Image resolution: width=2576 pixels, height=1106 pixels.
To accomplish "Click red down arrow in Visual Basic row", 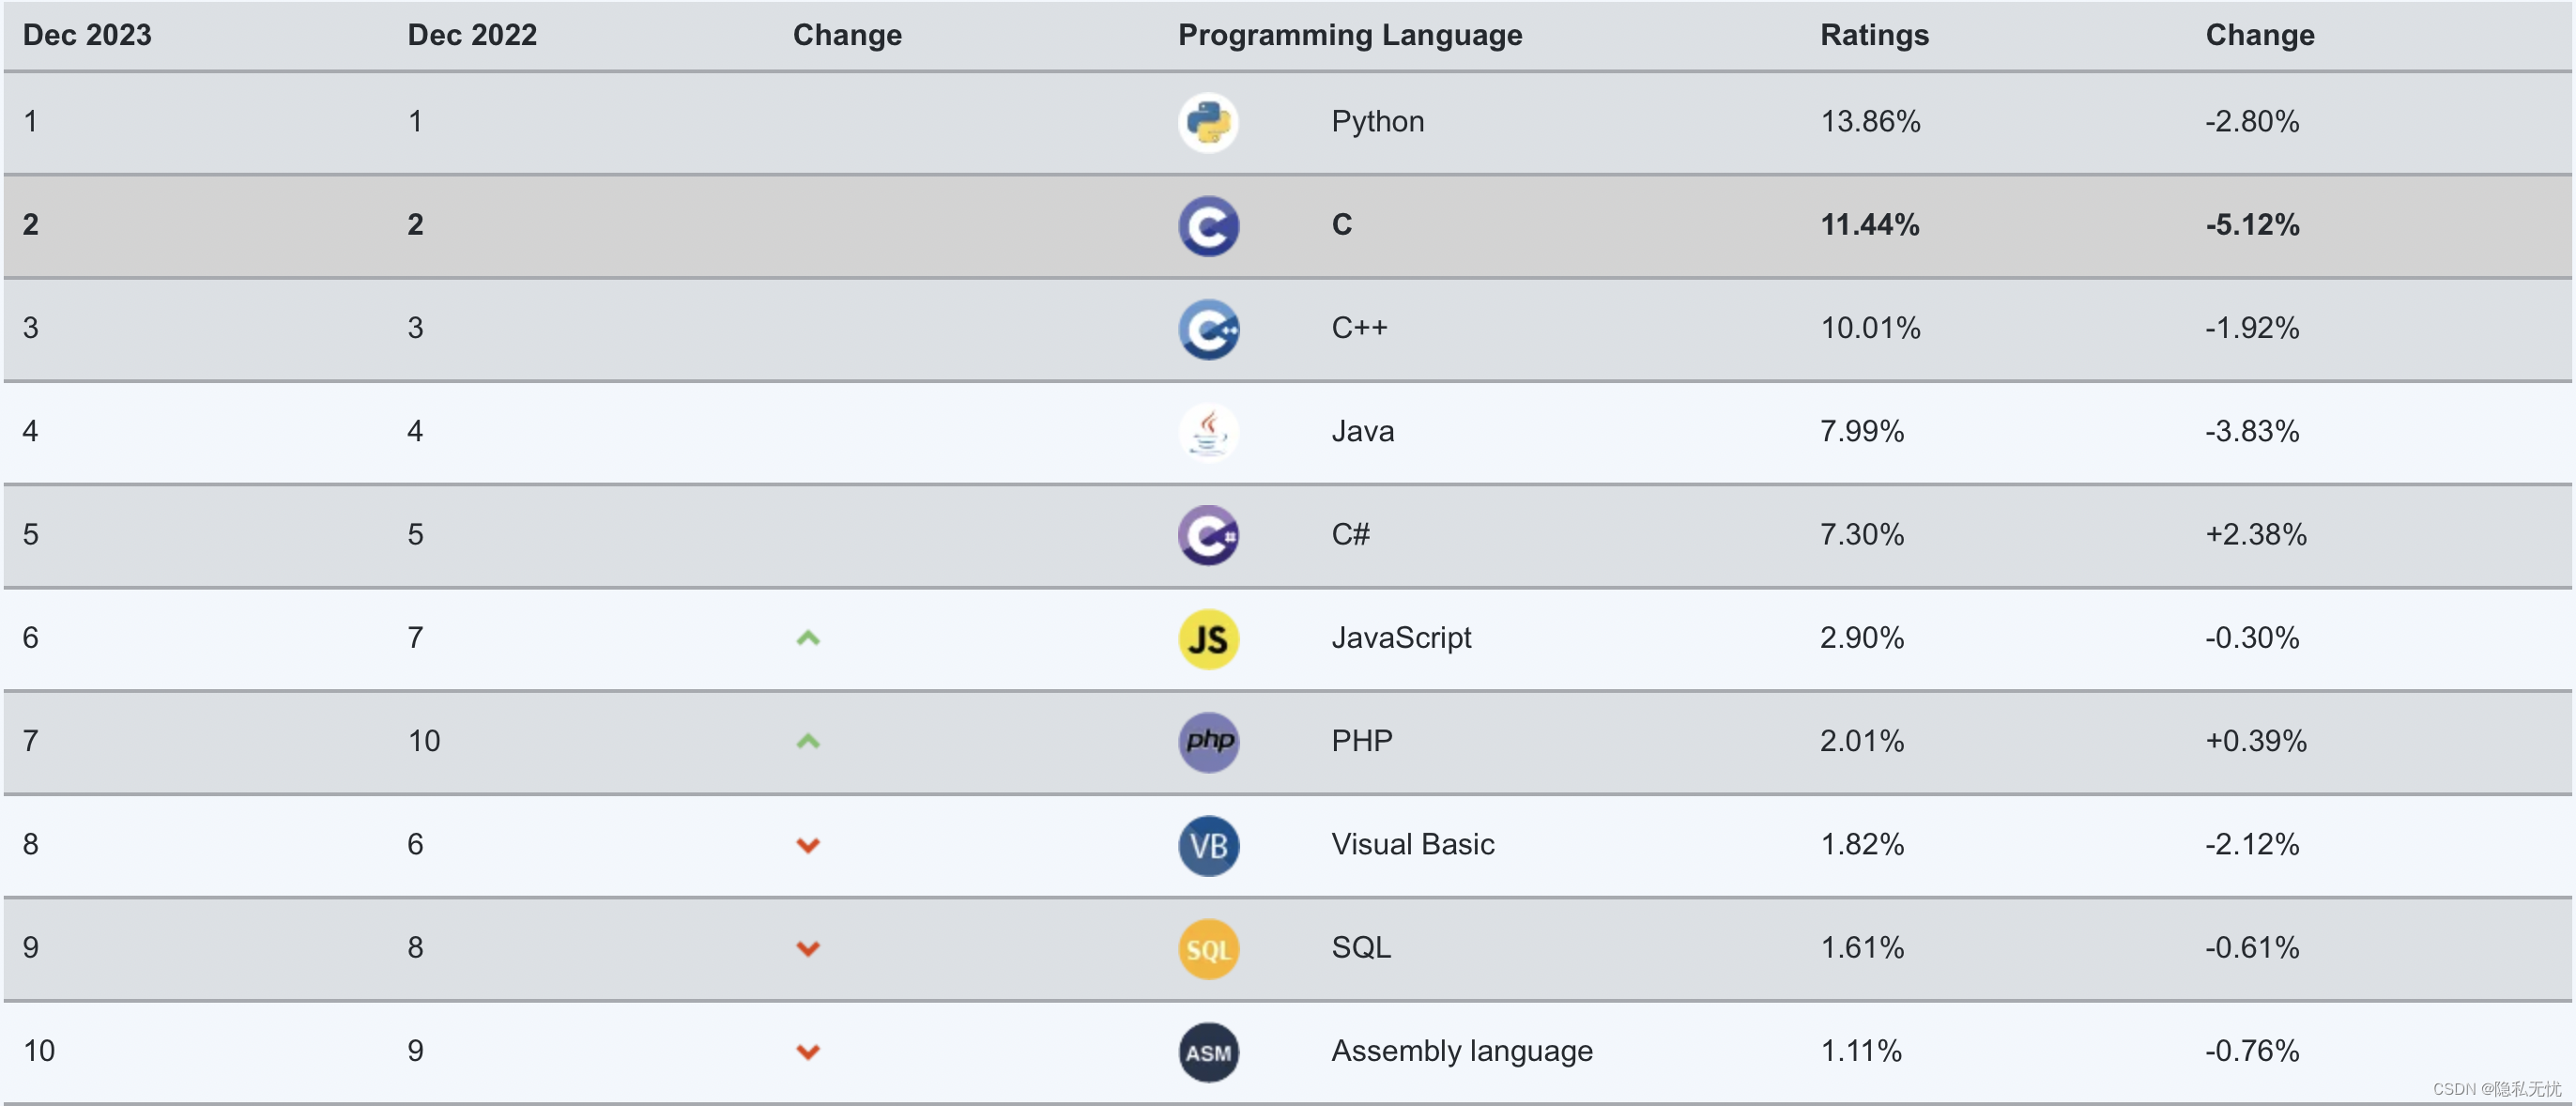I will (x=808, y=846).
